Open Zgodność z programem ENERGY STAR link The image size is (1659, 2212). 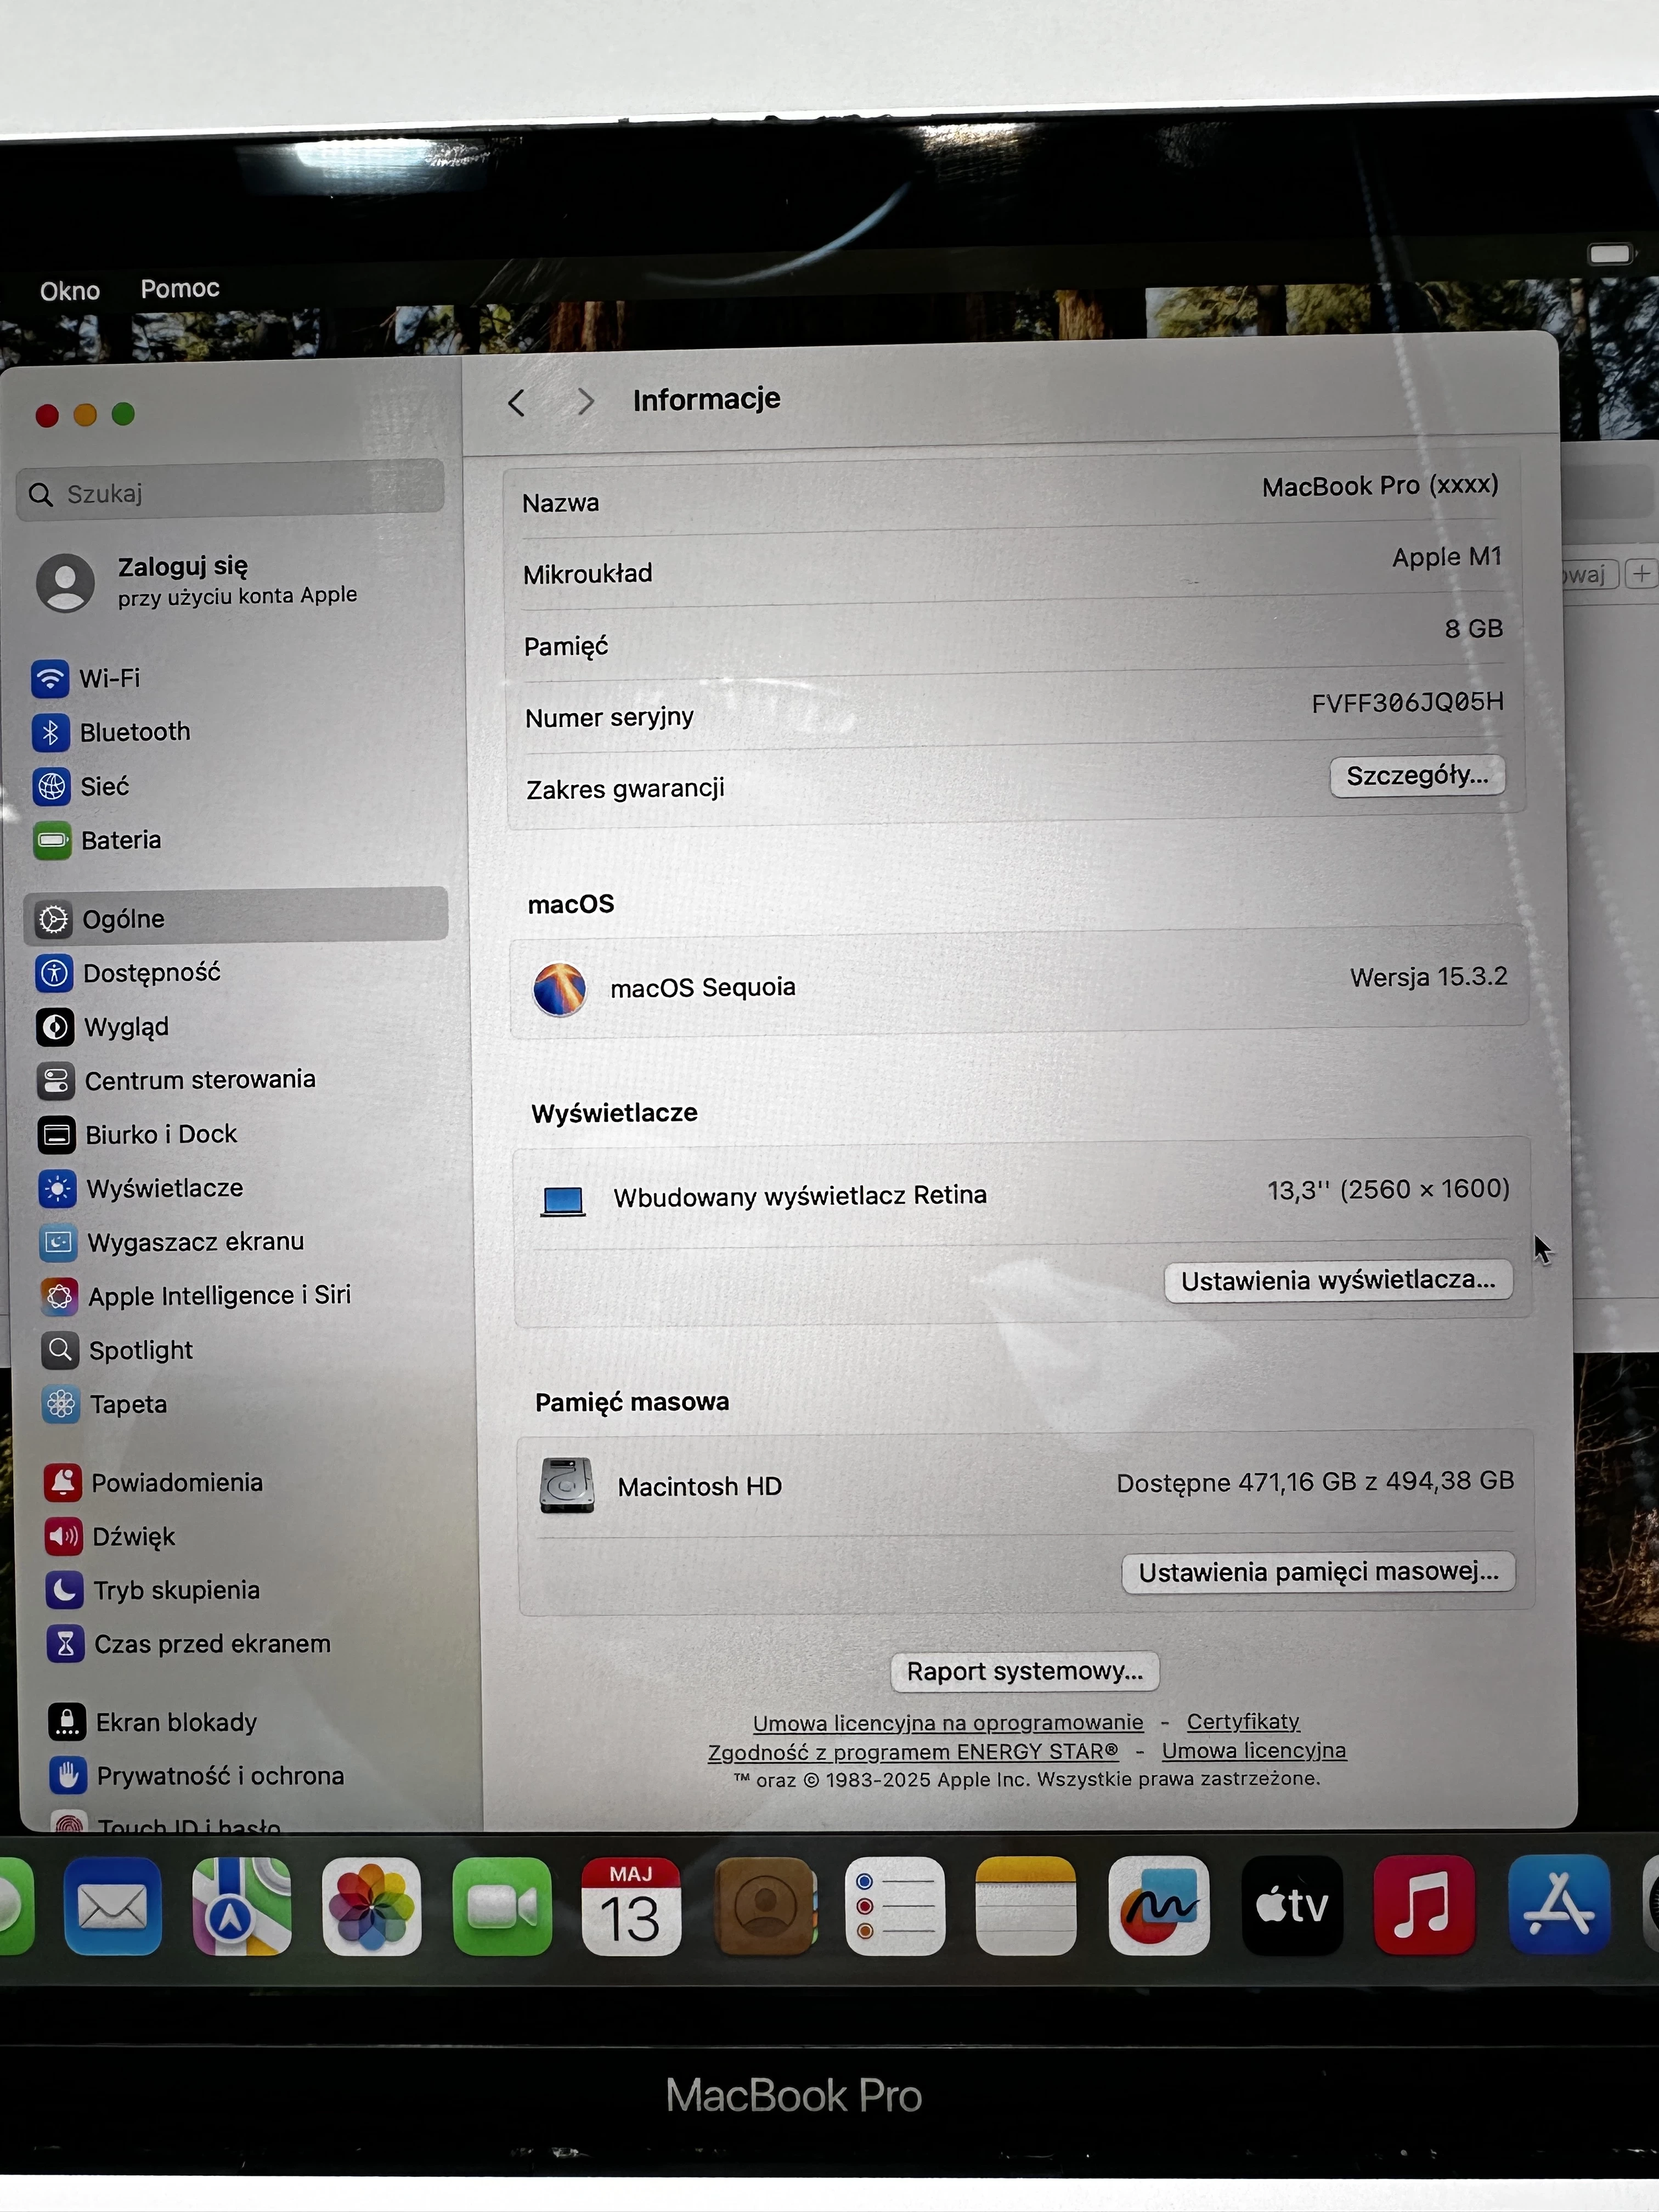pos(913,1752)
